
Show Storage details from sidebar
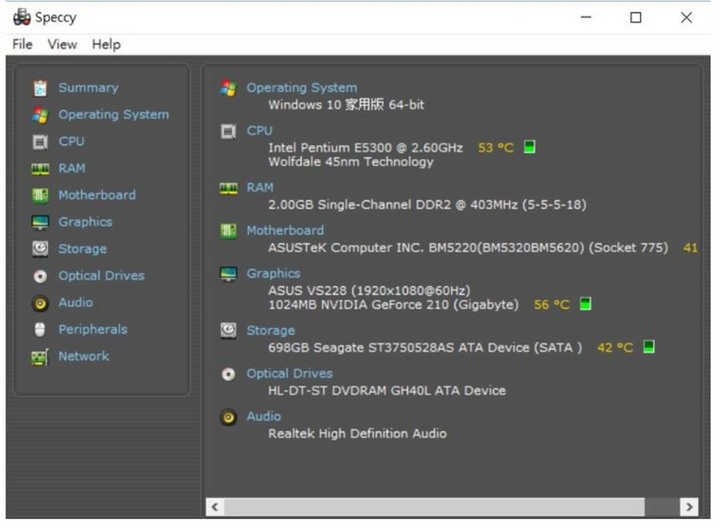coord(82,249)
